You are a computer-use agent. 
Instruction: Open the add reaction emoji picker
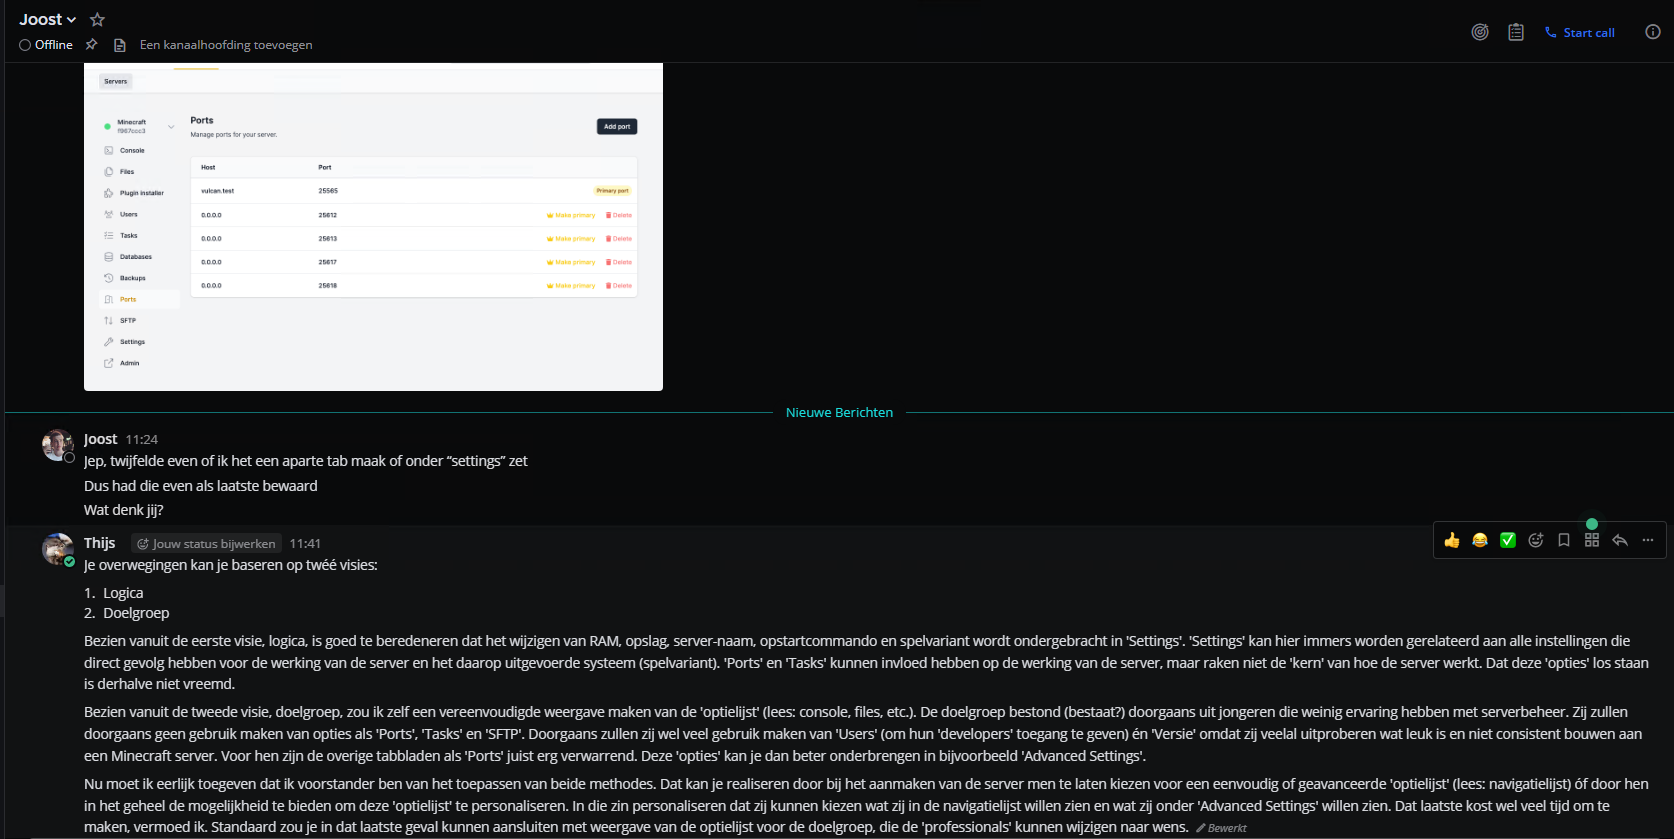1536,540
